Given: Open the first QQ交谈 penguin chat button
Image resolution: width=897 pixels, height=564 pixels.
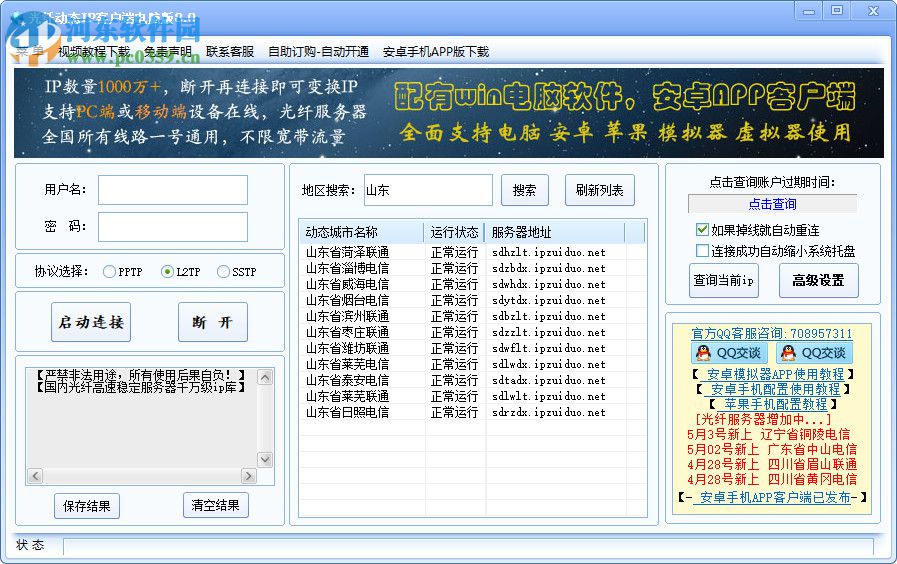Looking at the screenshot, I should click(728, 353).
